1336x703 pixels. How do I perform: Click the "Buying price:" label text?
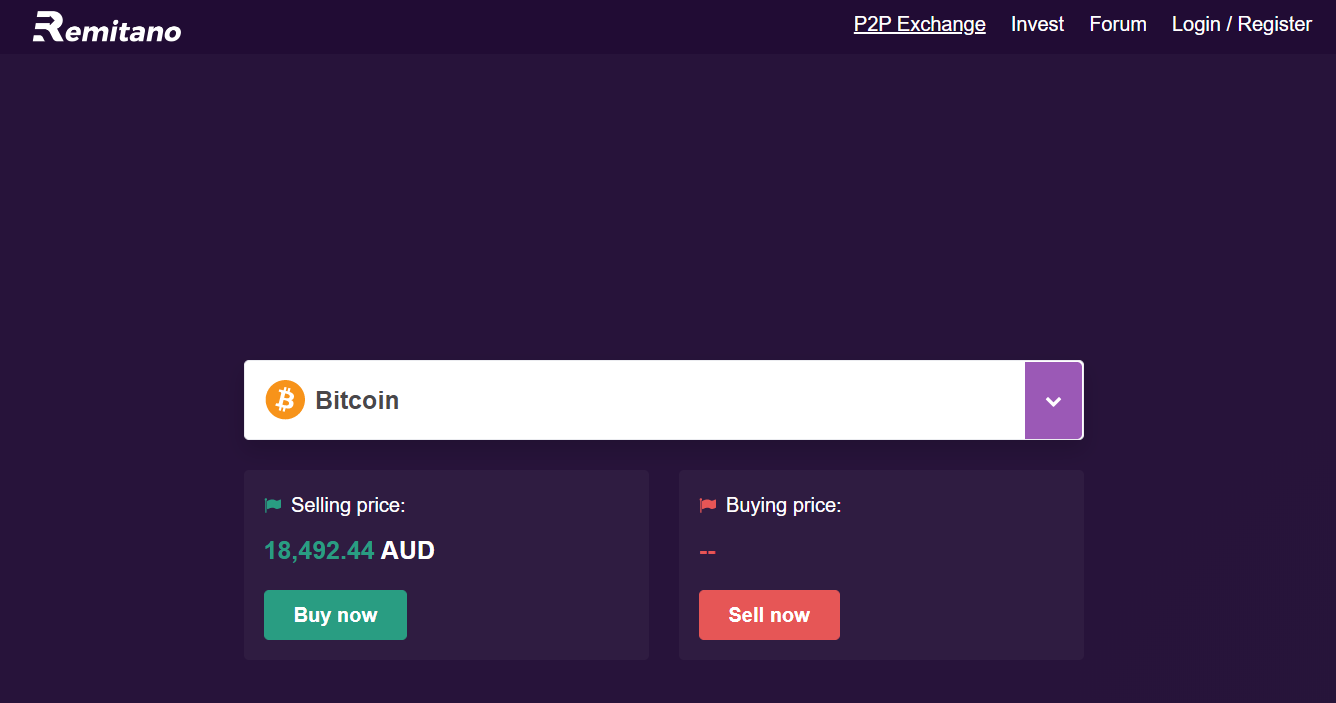point(784,506)
